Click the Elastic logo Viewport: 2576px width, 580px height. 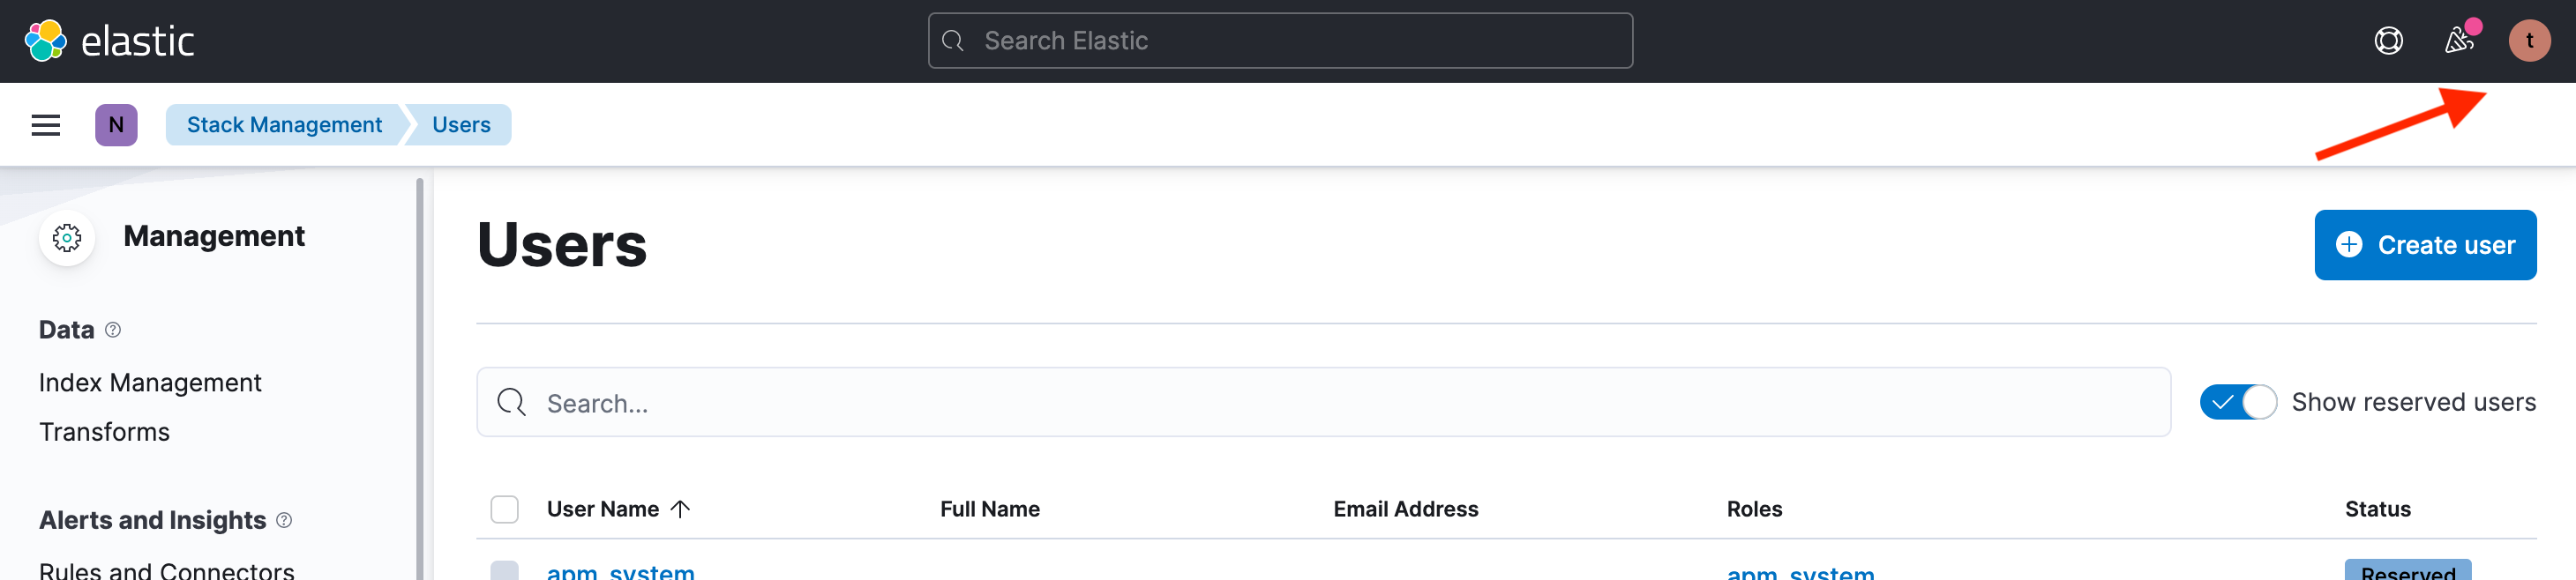[109, 41]
